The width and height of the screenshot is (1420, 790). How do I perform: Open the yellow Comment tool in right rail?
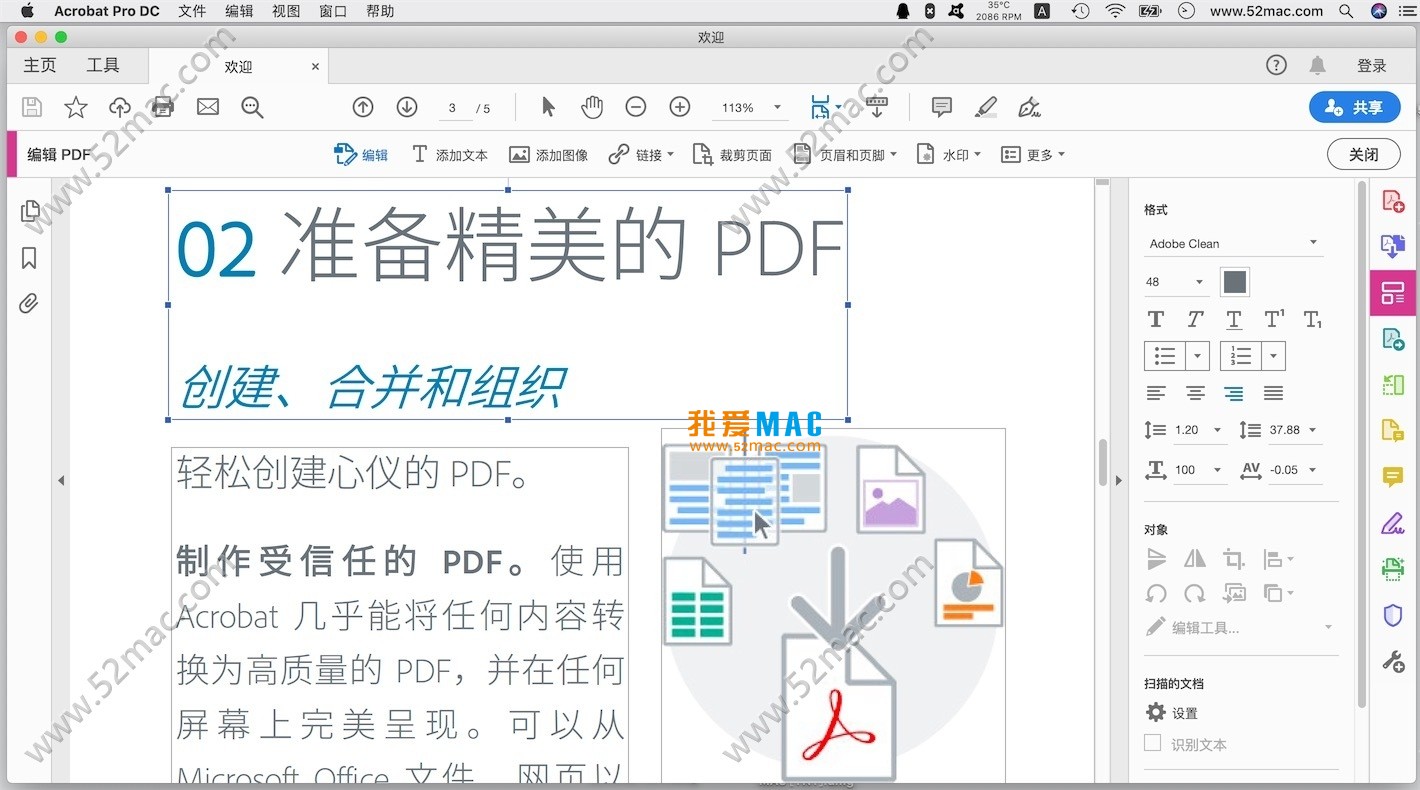point(1393,477)
